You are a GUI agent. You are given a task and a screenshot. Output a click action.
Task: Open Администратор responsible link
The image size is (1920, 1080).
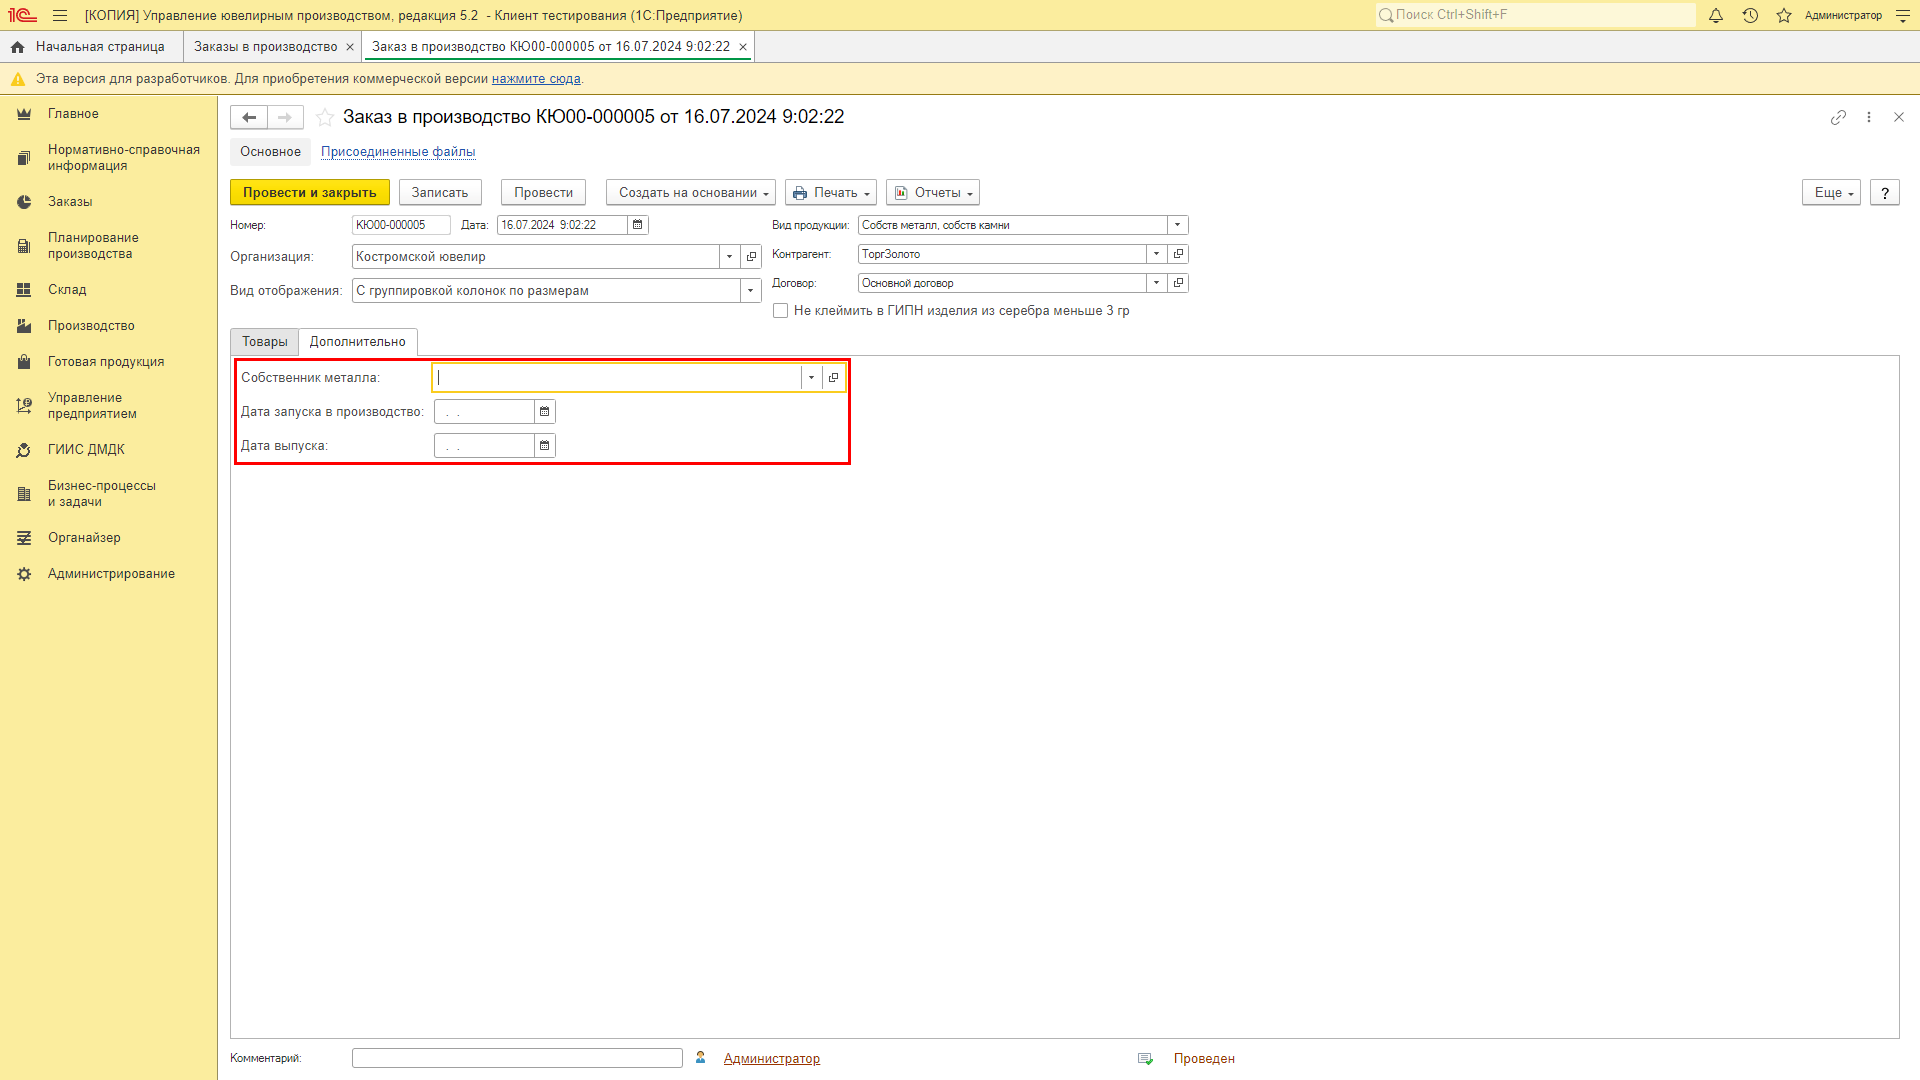coord(772,1059)
